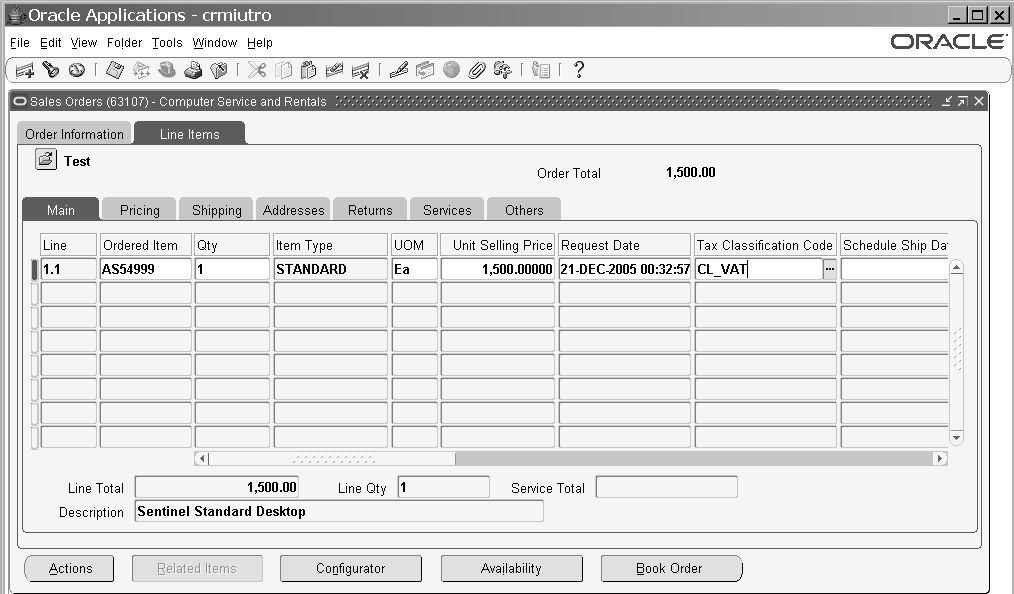
Task: Open the Help menu
Action: tap(259, 43)
